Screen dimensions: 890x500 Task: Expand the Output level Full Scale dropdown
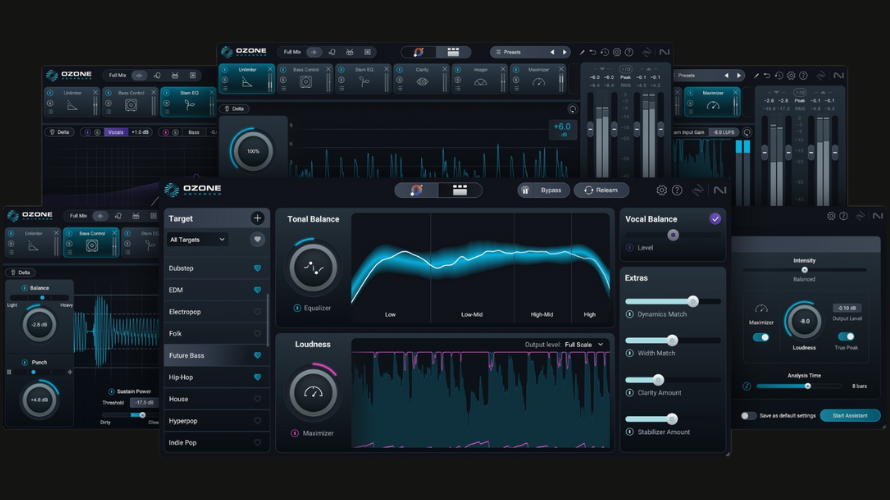click(585, 345)
